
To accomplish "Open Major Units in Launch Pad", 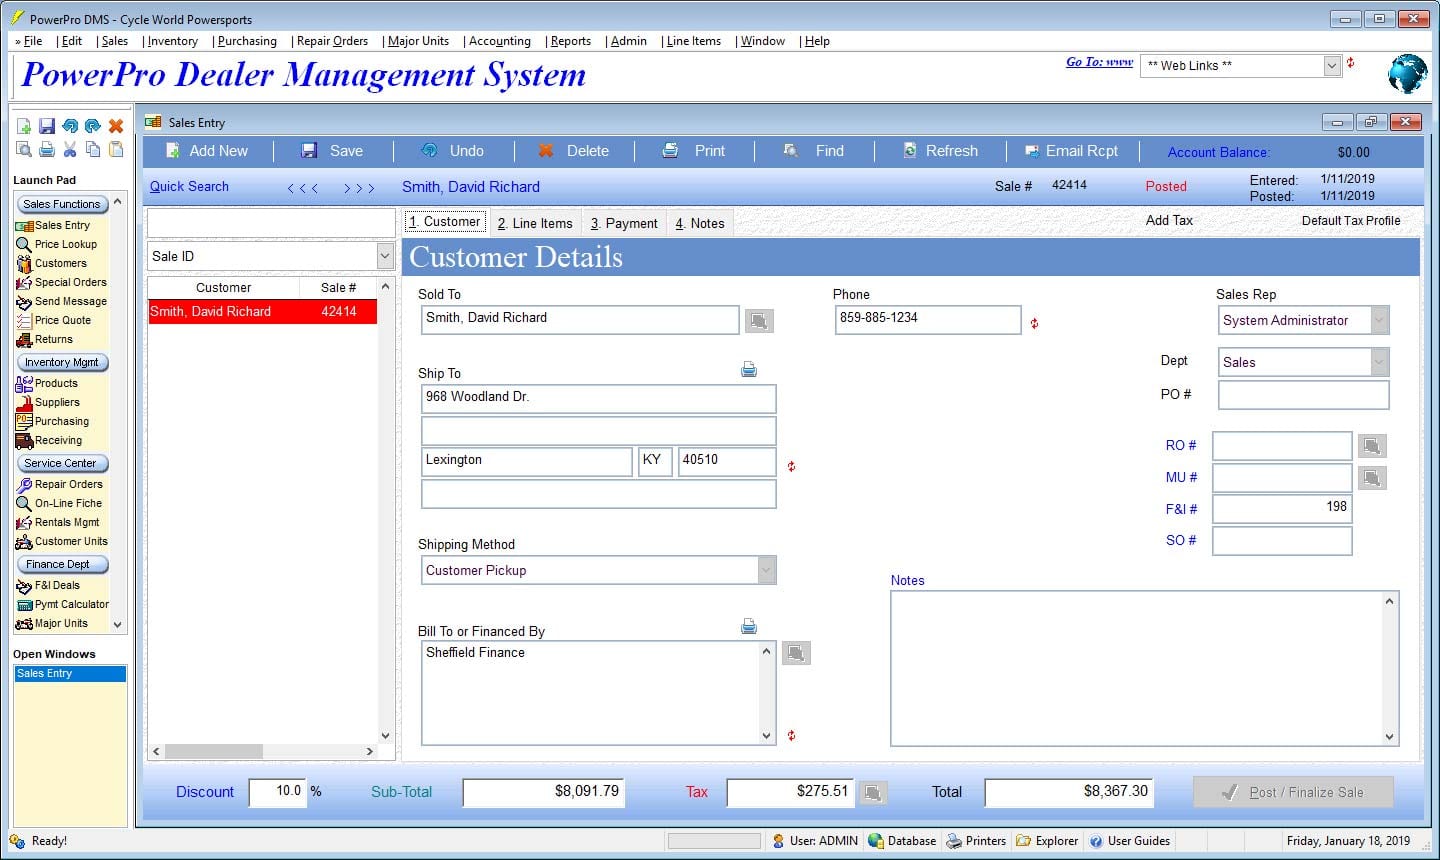I will [51, 623].
